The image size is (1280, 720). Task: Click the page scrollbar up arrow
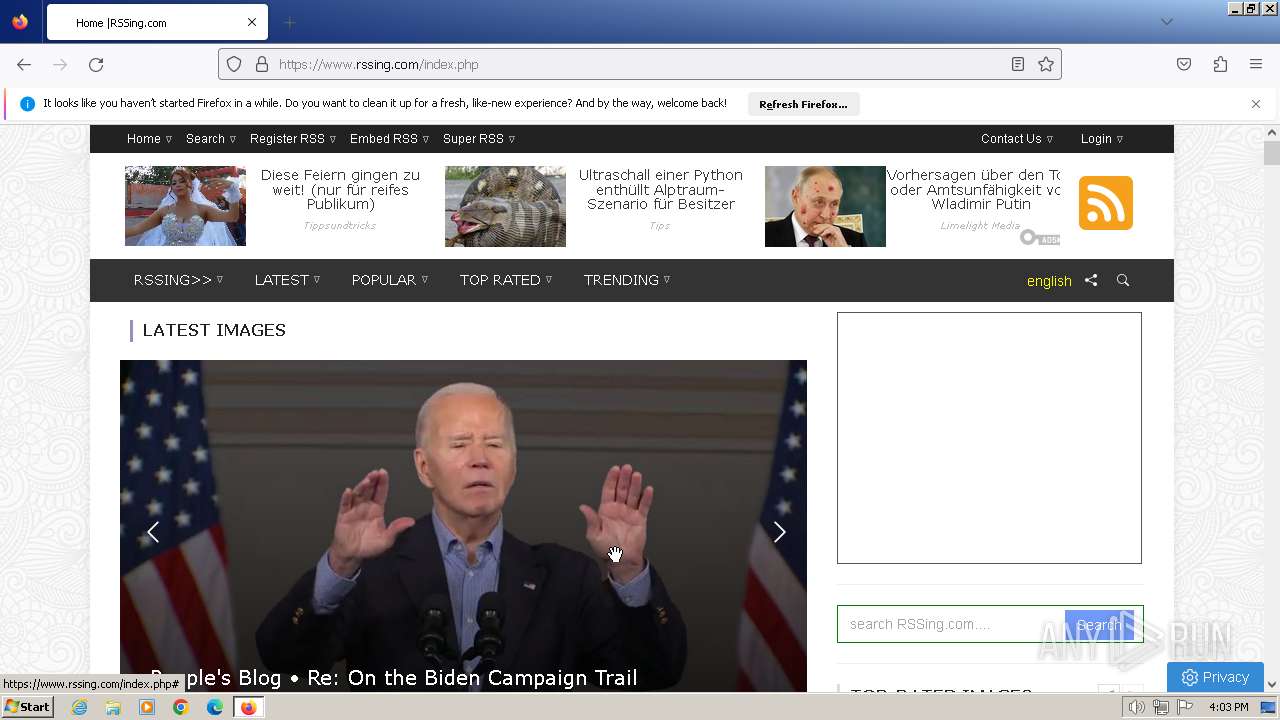click(1272, 133)
